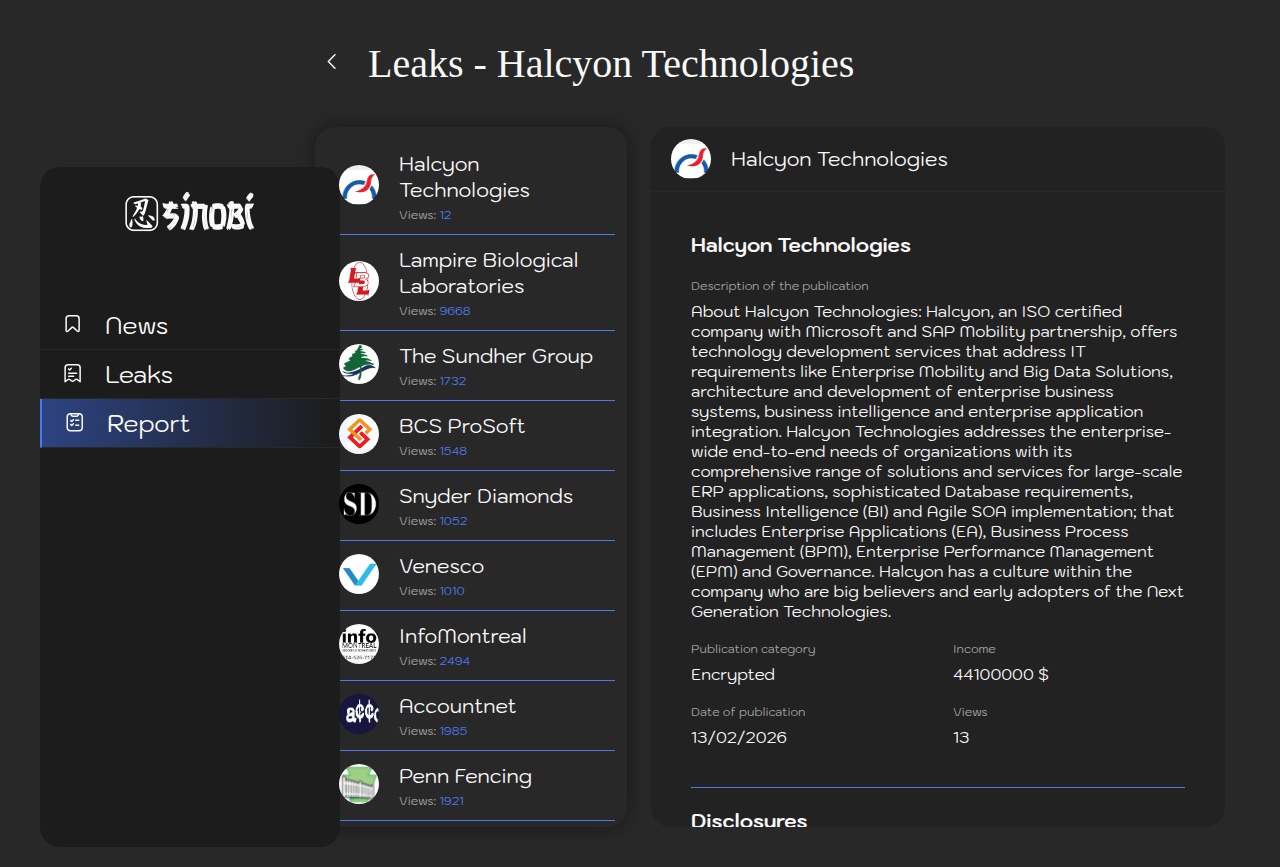
Task: Click the Halcyon logo in the detail header
Action: [691, 159]
